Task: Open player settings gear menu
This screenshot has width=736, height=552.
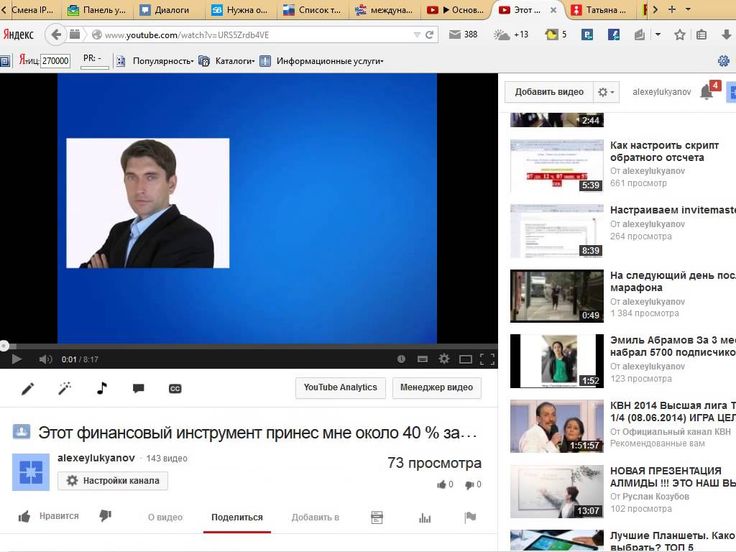Action: [x=444, y=359]
